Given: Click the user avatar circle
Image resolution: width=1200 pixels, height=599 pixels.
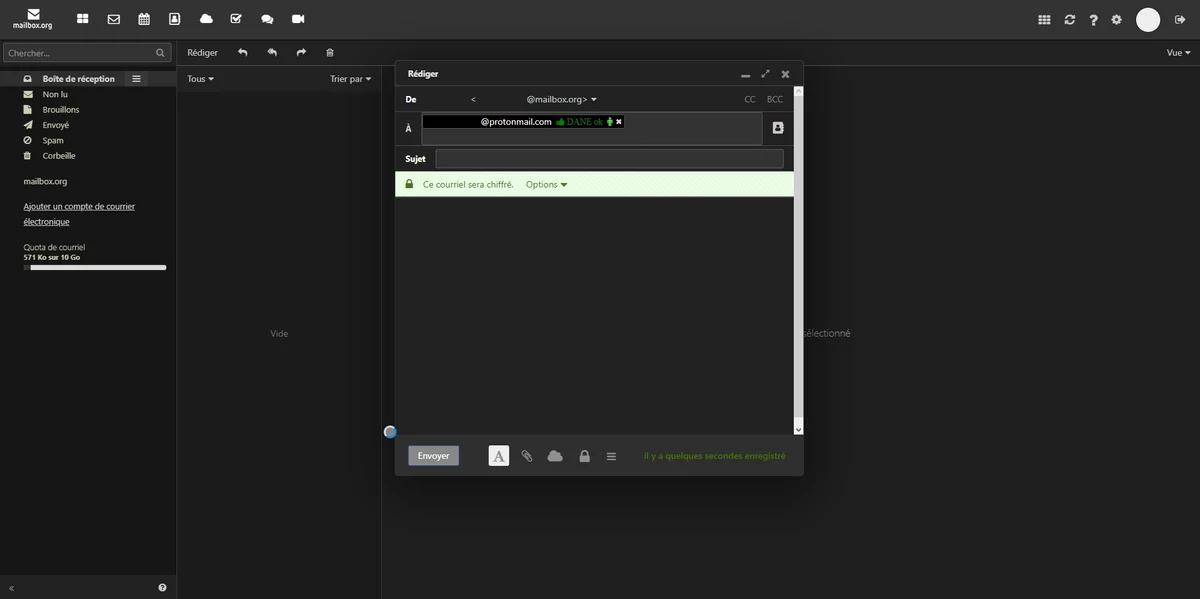Looking at the screenshot, I should pos(1148,19).
